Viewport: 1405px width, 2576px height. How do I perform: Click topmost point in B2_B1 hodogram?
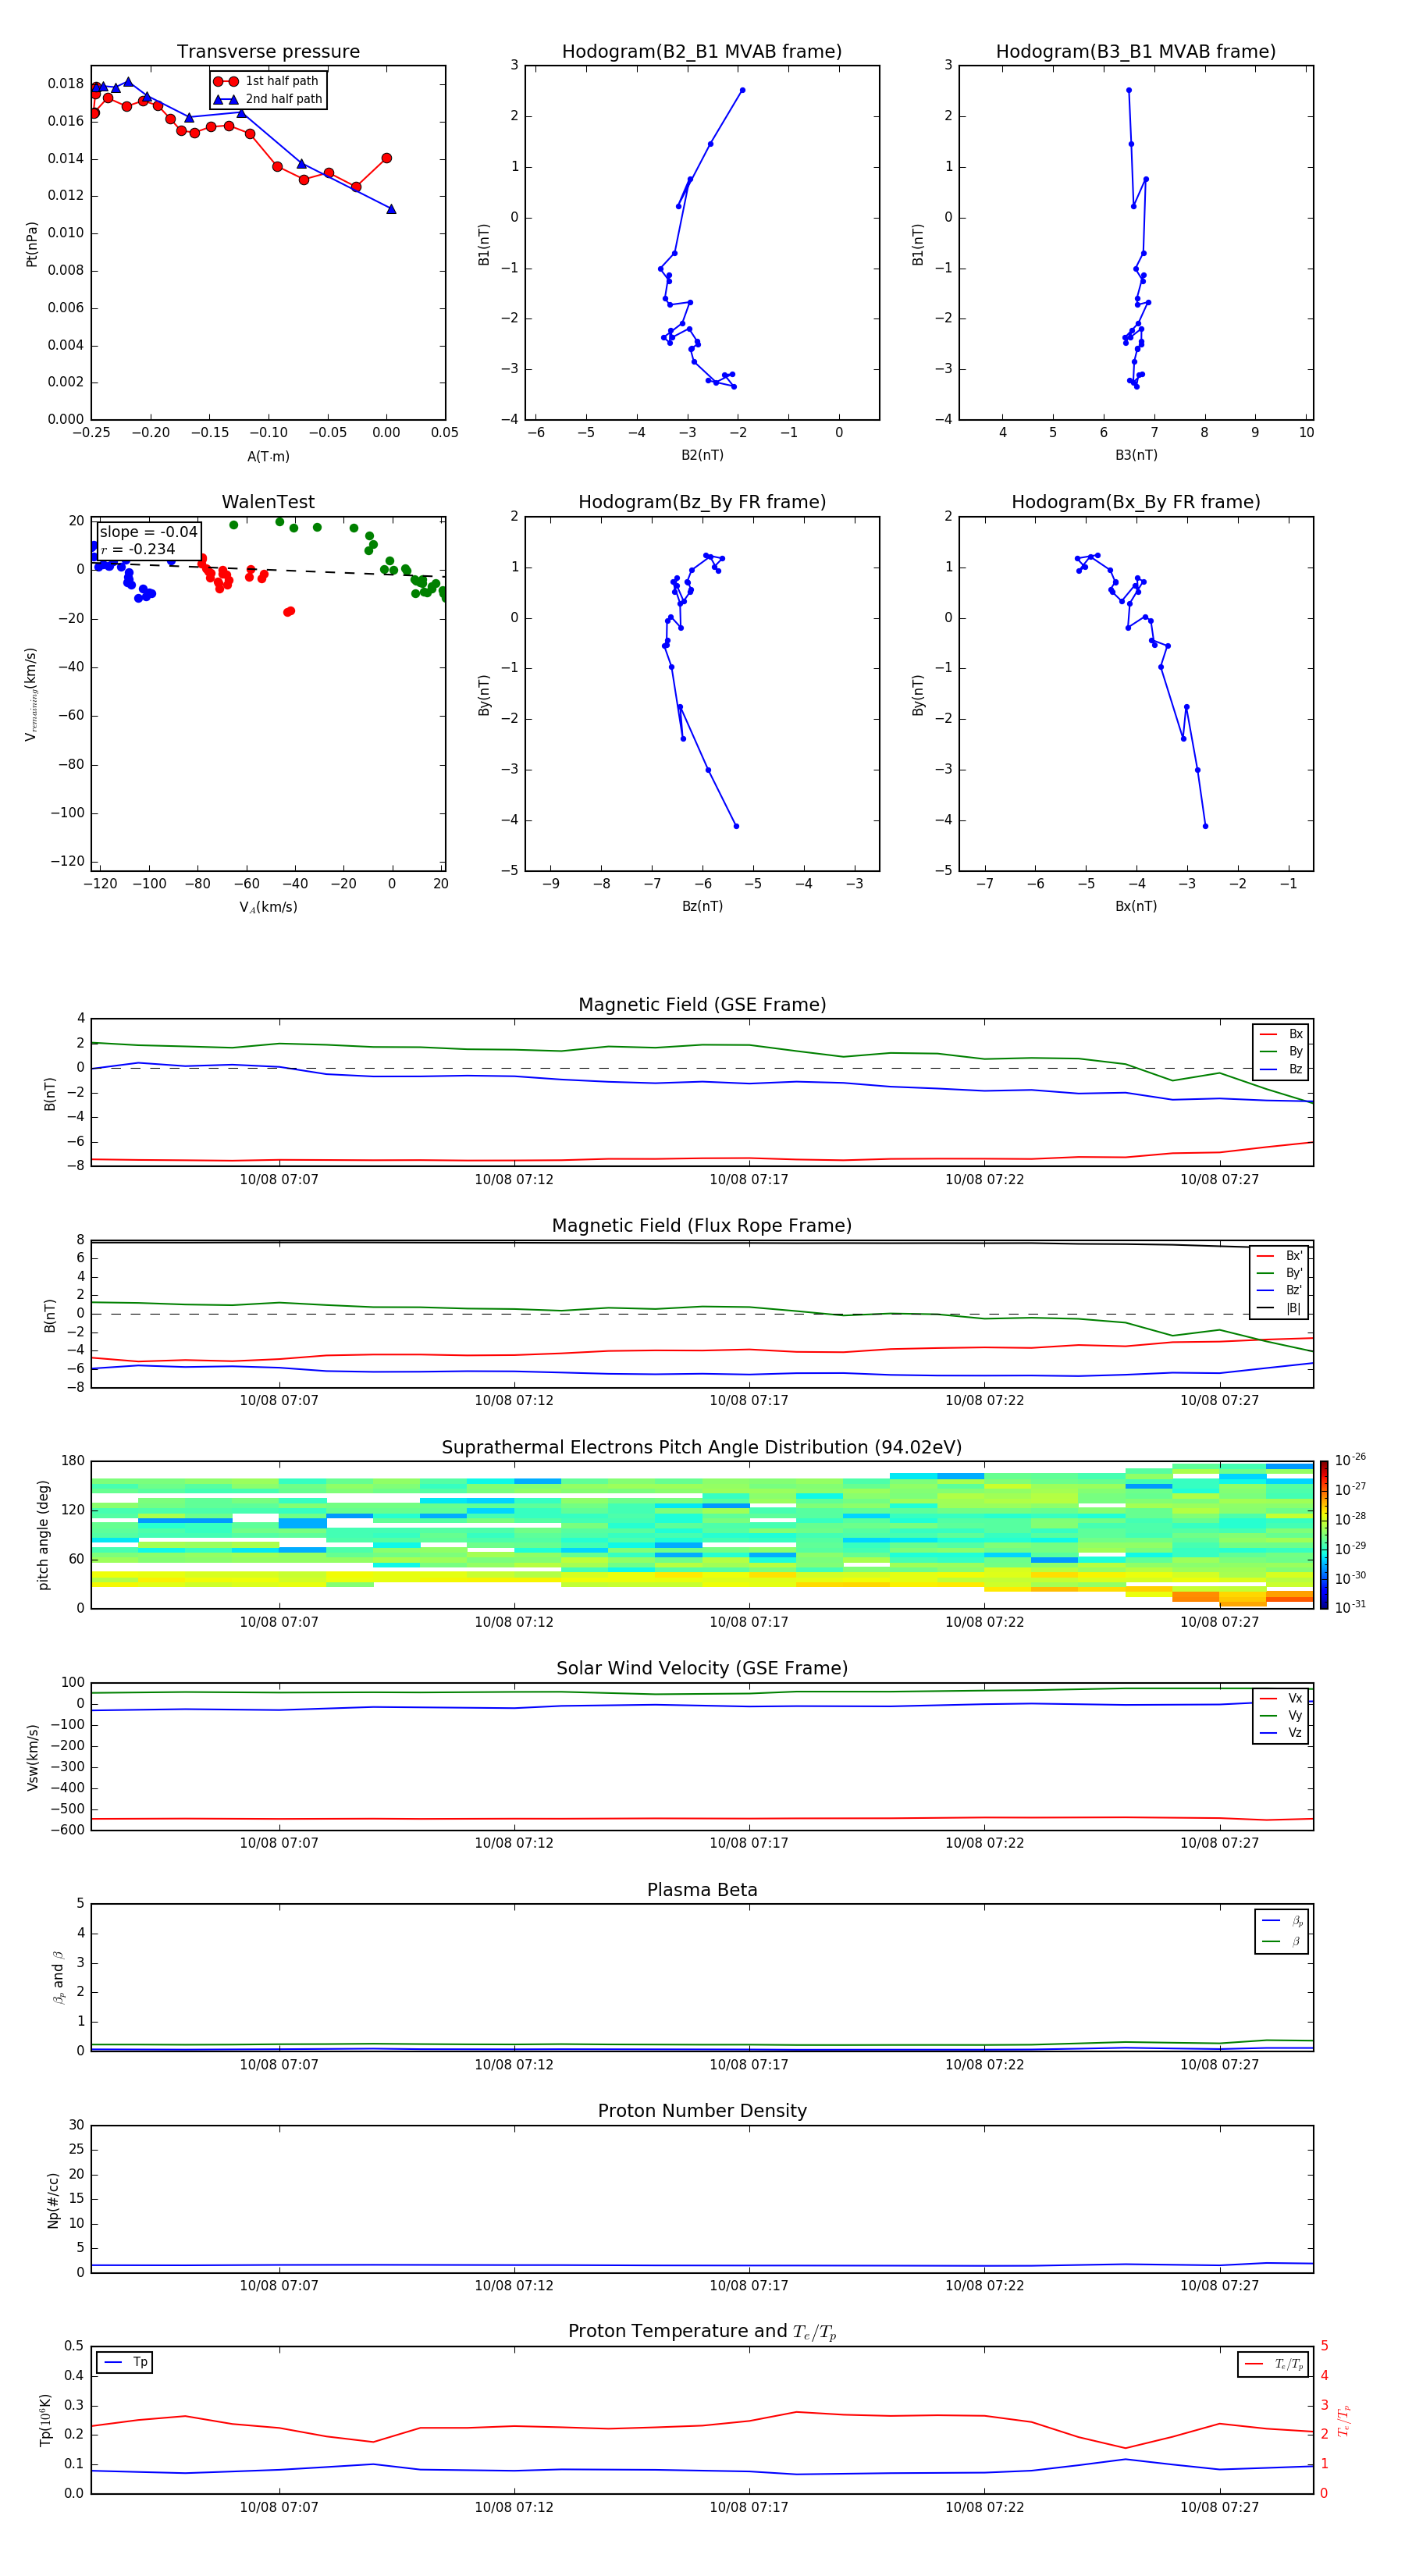742,90
